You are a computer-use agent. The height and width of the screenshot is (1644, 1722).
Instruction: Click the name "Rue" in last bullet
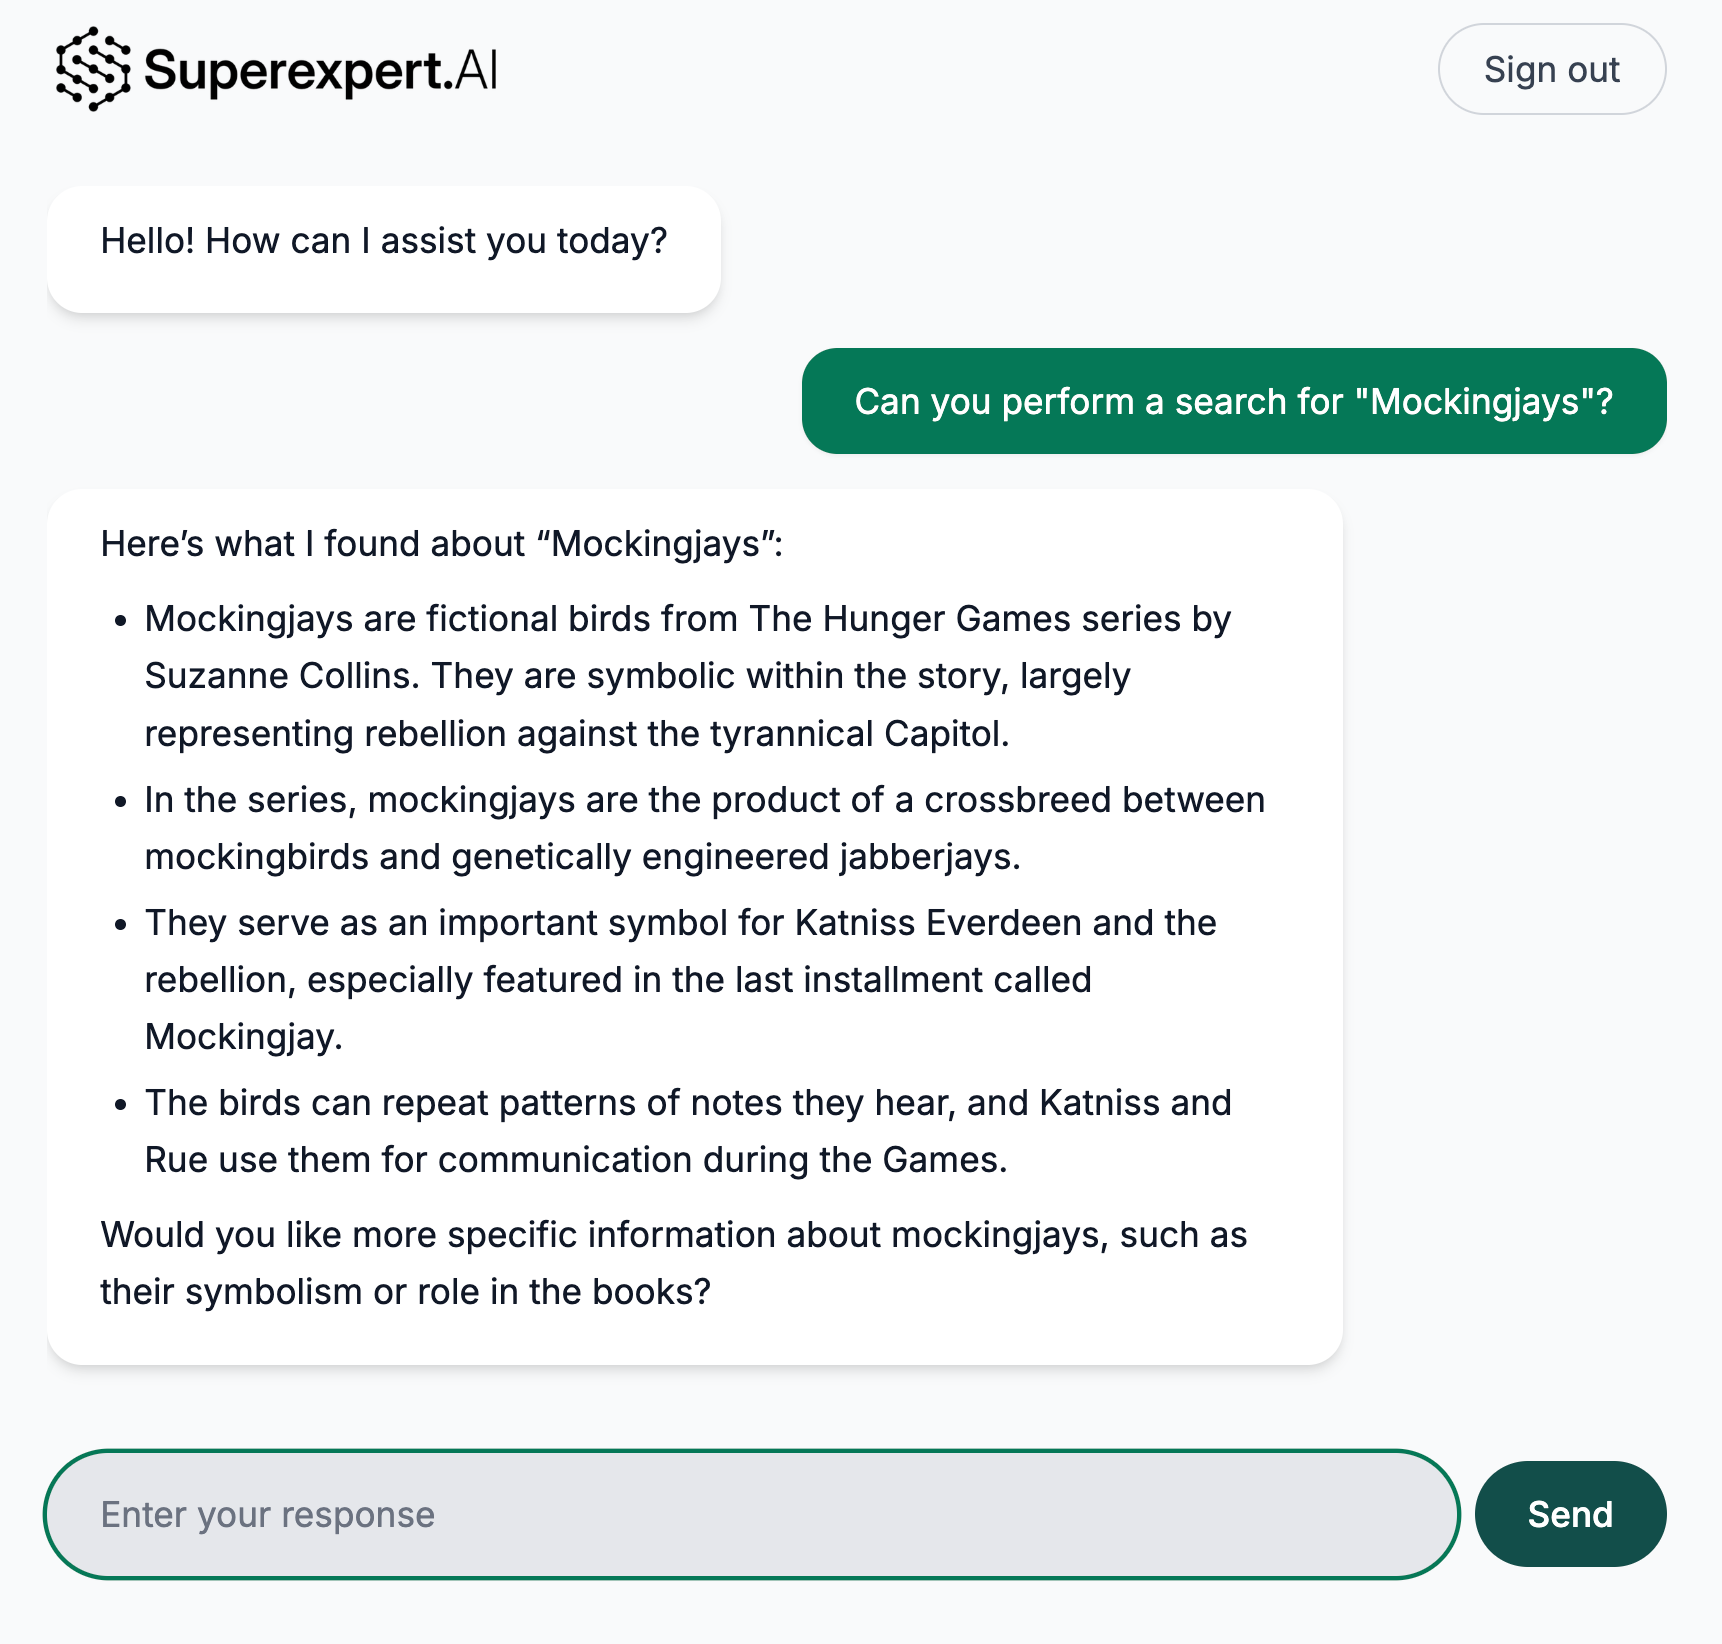pos(176,1160)
